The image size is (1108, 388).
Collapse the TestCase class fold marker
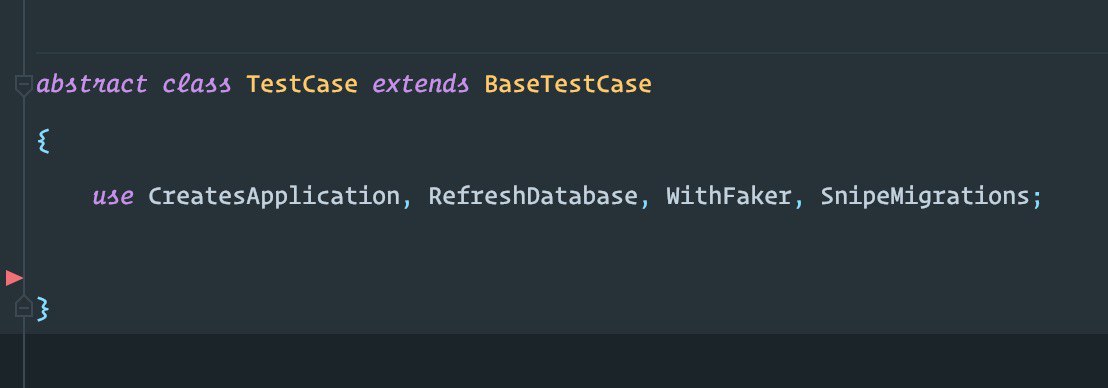coord(23,86)
